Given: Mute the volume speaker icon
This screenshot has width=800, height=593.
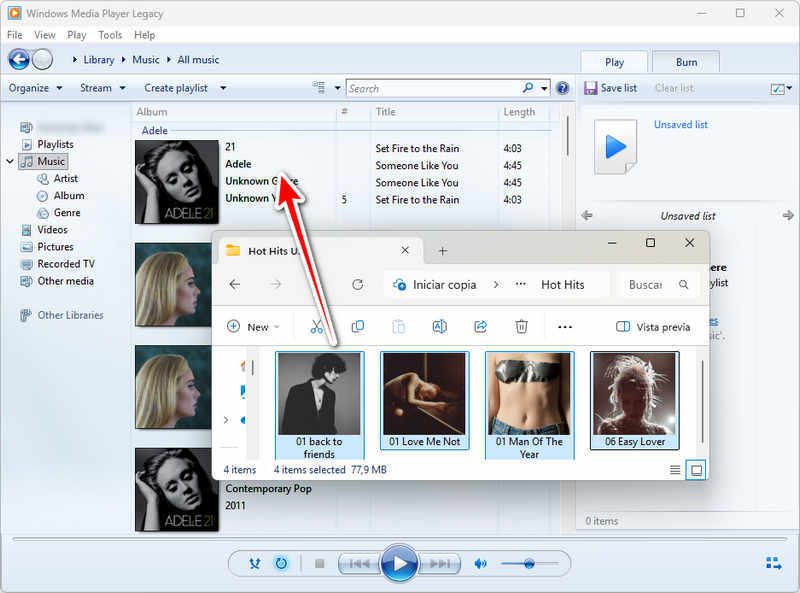Looking at the screenshot, I should click(x=481, y=564).
